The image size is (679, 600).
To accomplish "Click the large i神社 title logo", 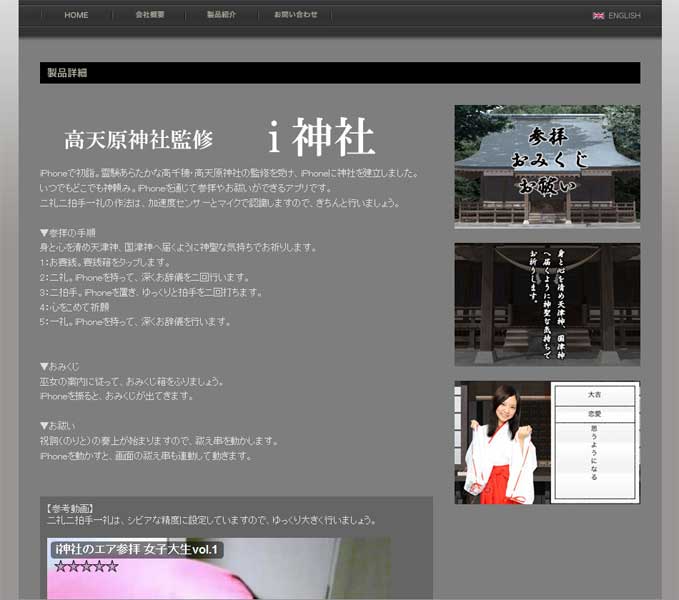I will (322, 138).
